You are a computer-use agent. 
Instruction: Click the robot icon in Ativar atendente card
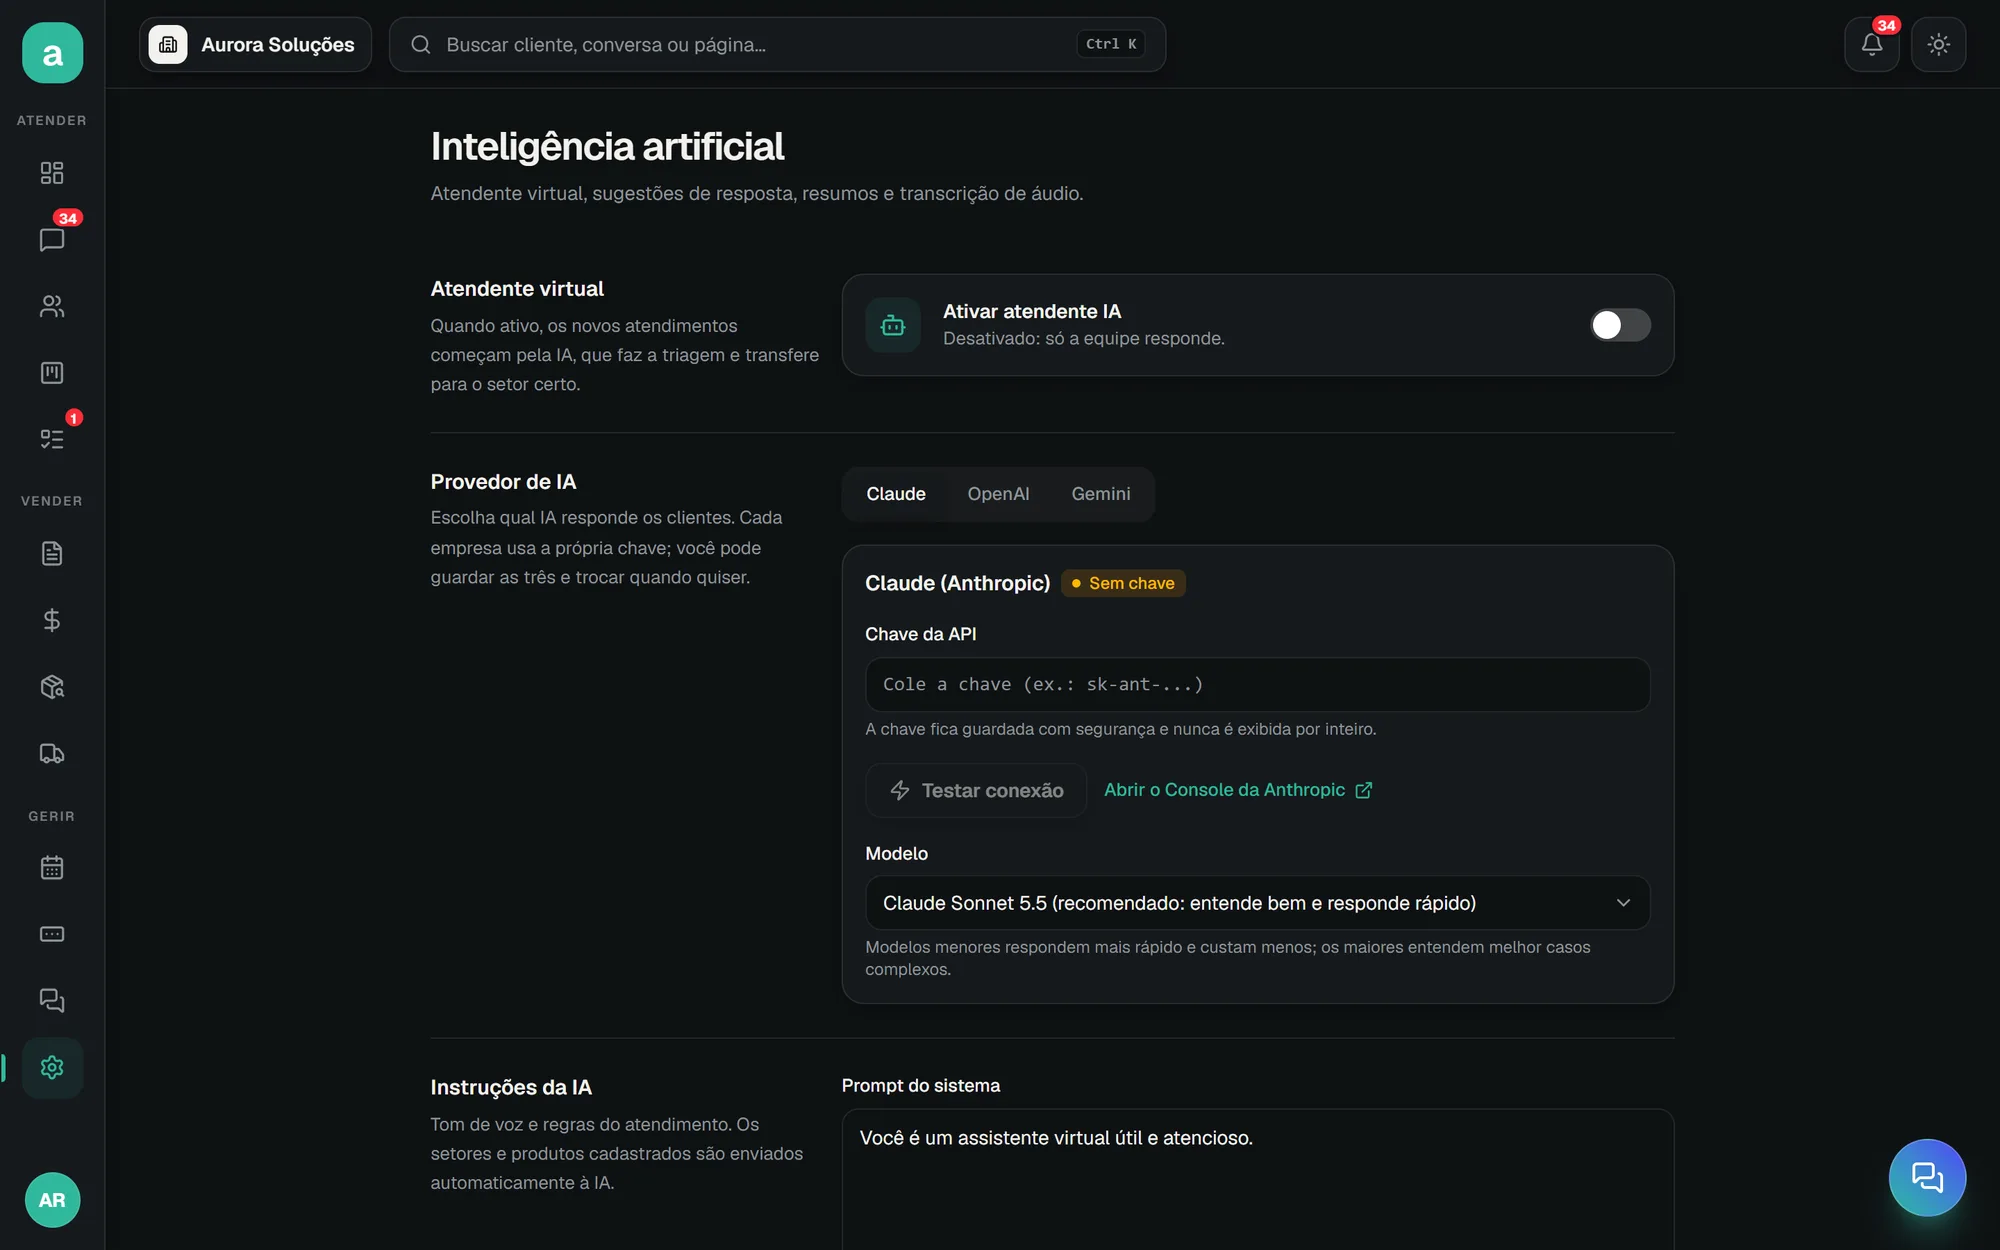(x=893, y=325)
